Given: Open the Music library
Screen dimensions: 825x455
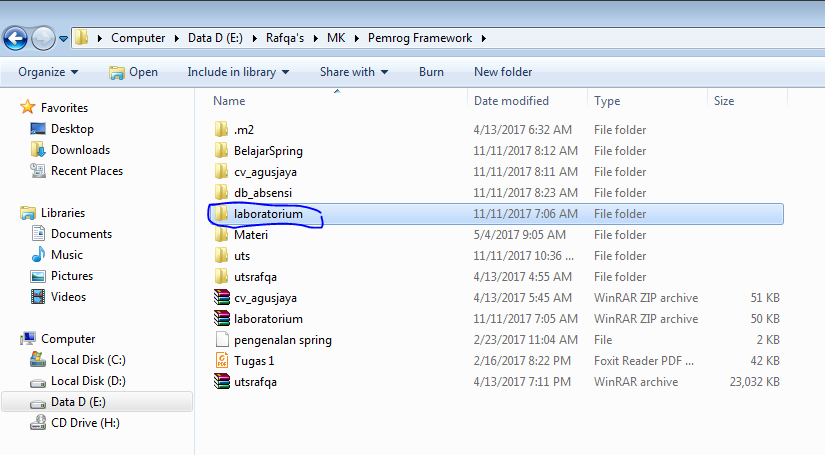Looking at the screenshot, I should point(66,255).
